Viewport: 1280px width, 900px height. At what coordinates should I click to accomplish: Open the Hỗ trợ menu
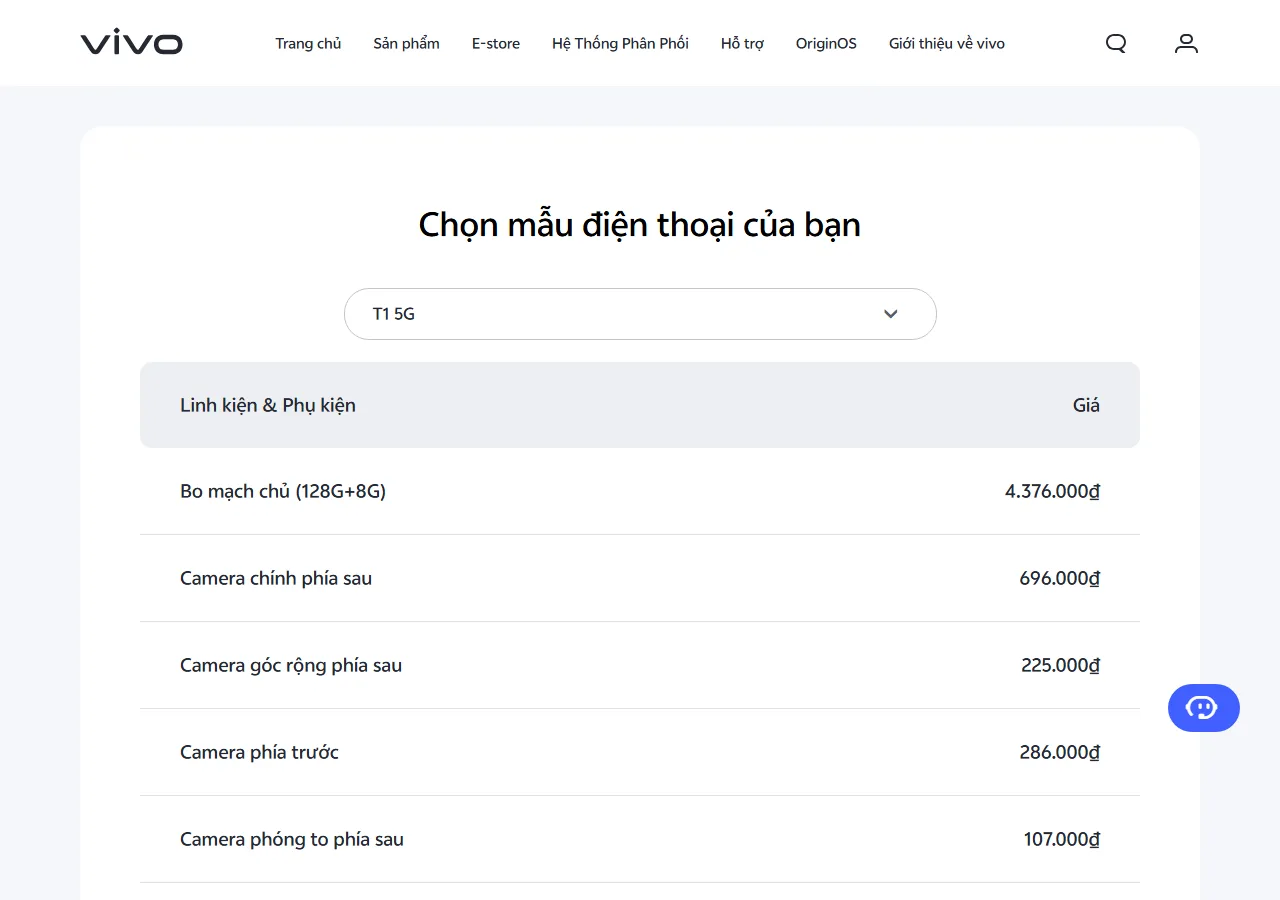point(742,43)
